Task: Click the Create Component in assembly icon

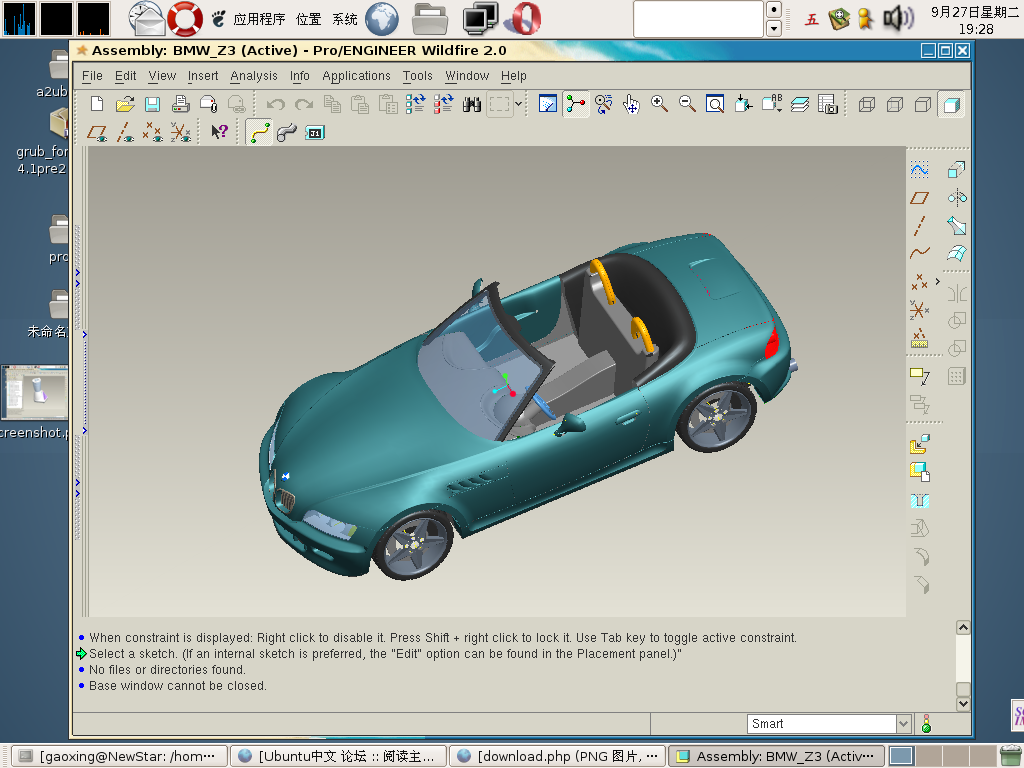Action: [919, 472]
